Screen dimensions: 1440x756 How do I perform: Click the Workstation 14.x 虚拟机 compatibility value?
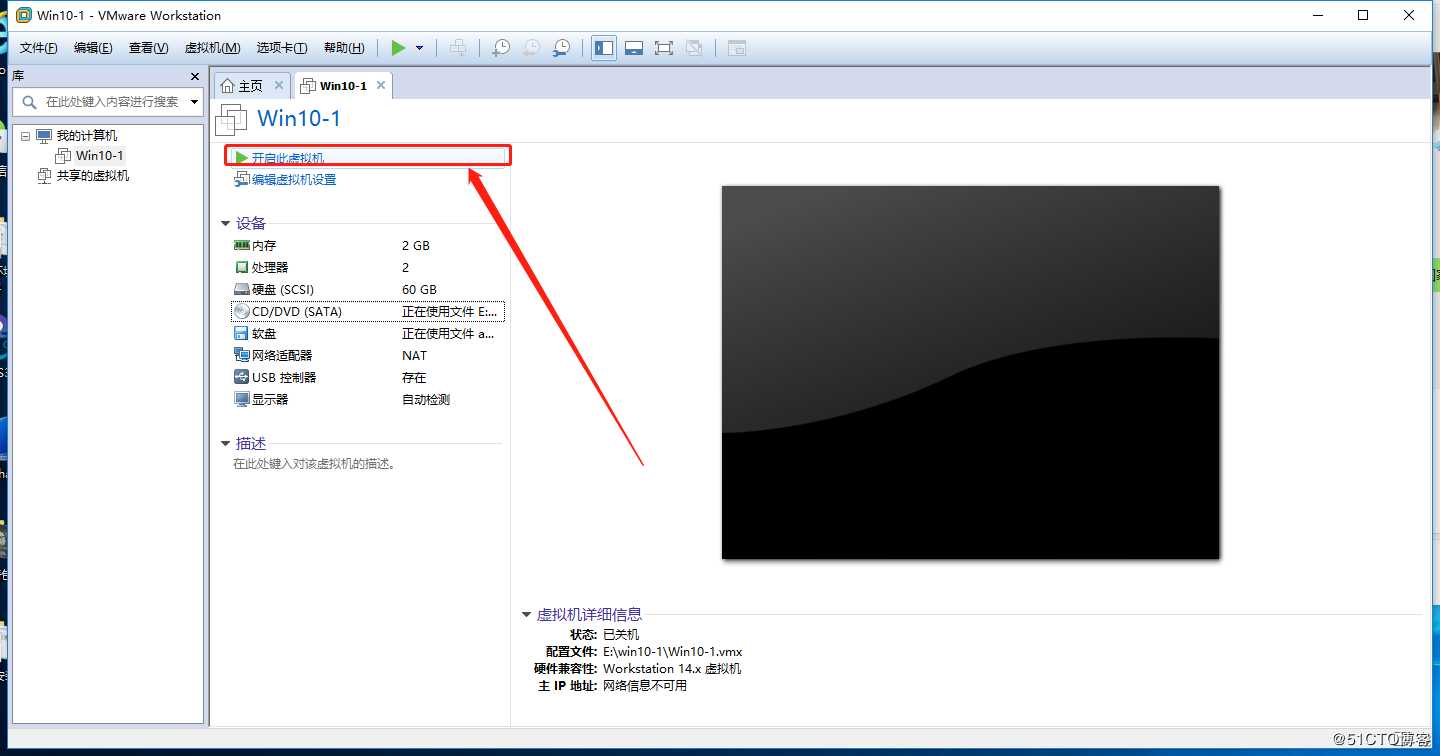[x=672, y=669]
